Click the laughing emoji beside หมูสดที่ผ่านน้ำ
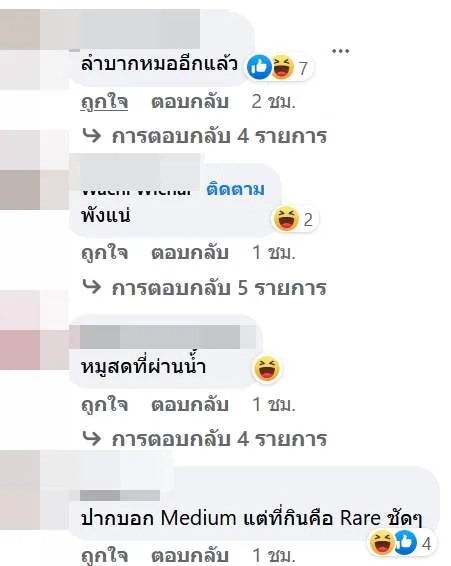 [x=267, y=368]
